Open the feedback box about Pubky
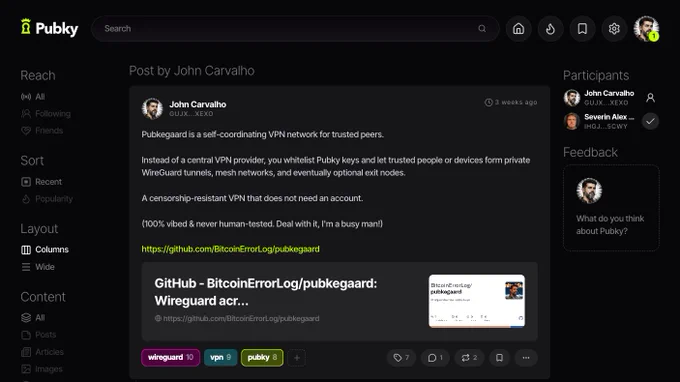Screen dimensions: 680x382 pos(611,208)
